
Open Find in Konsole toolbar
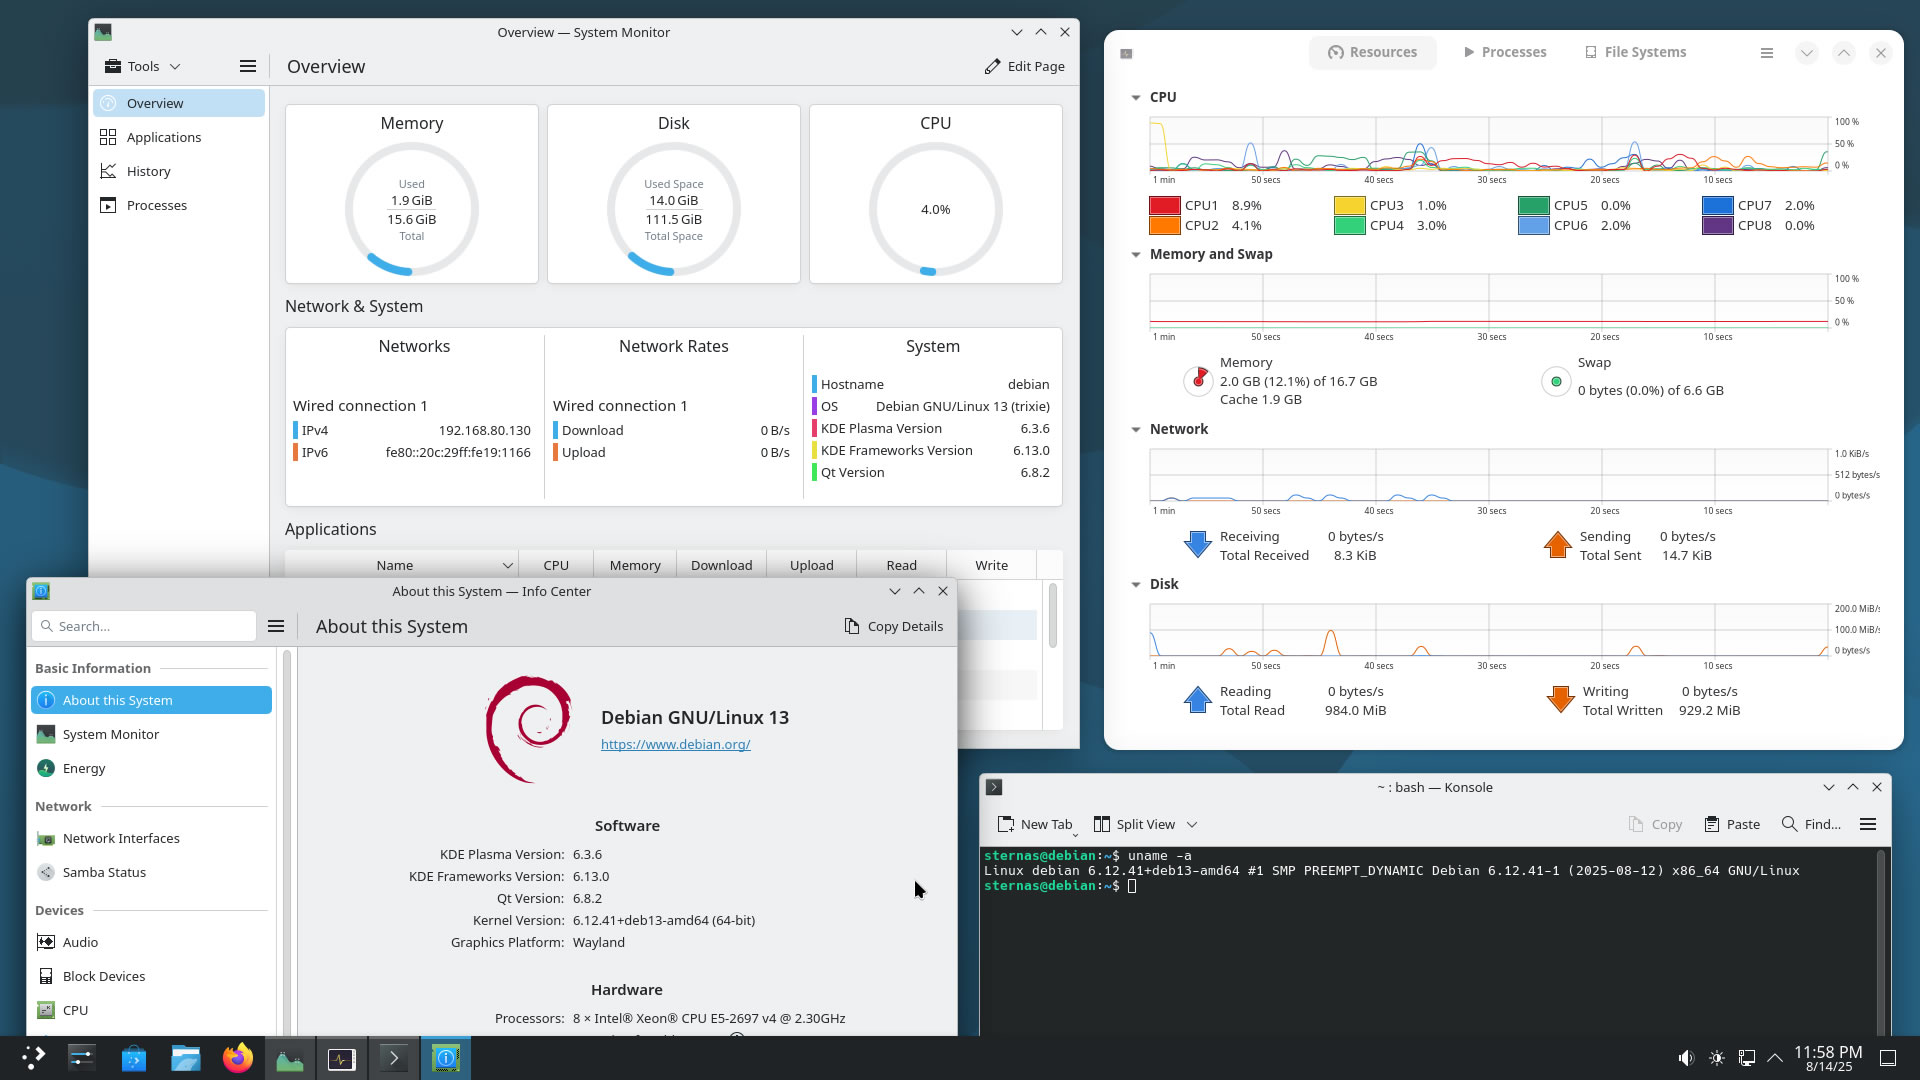[x=1811, y=824]
